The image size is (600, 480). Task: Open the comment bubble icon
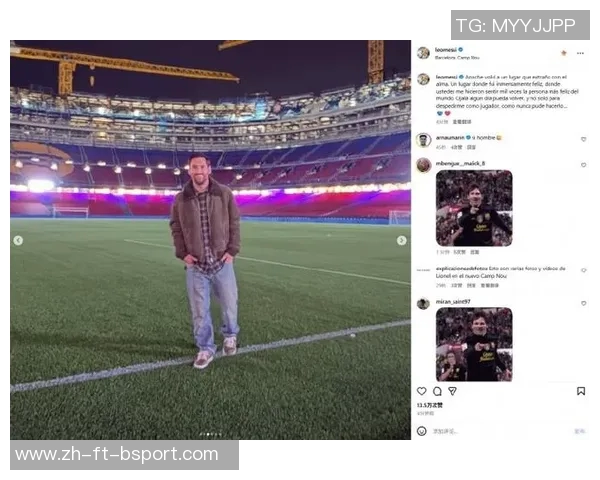(x=437, y=391)
